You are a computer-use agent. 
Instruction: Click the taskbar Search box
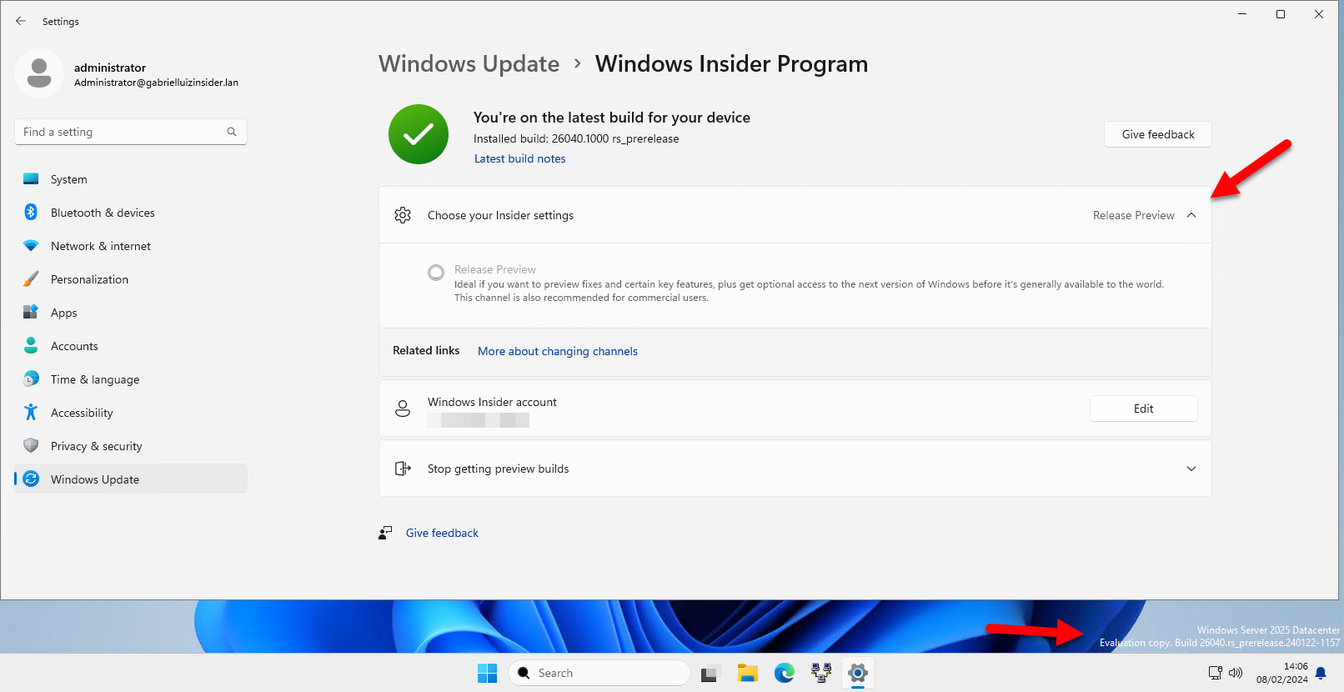600,673
